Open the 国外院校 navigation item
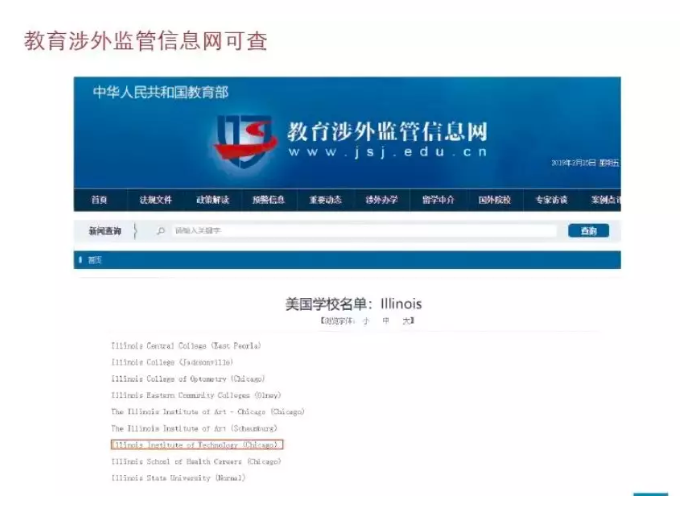The height and width of the screenshot is (519, 695). pyautogui.click(x=495, y=200)
